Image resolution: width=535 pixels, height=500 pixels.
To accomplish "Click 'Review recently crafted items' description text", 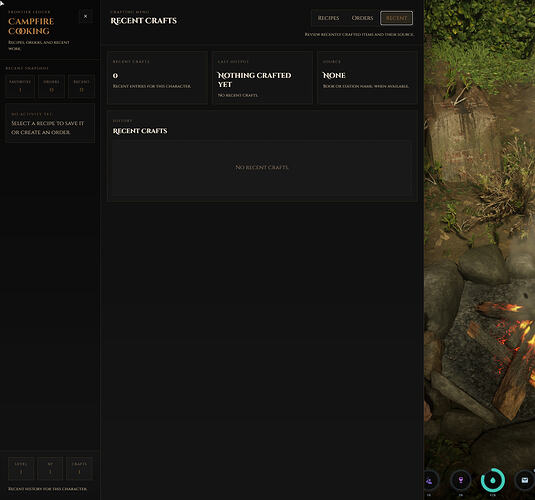I will pos(359,34).
